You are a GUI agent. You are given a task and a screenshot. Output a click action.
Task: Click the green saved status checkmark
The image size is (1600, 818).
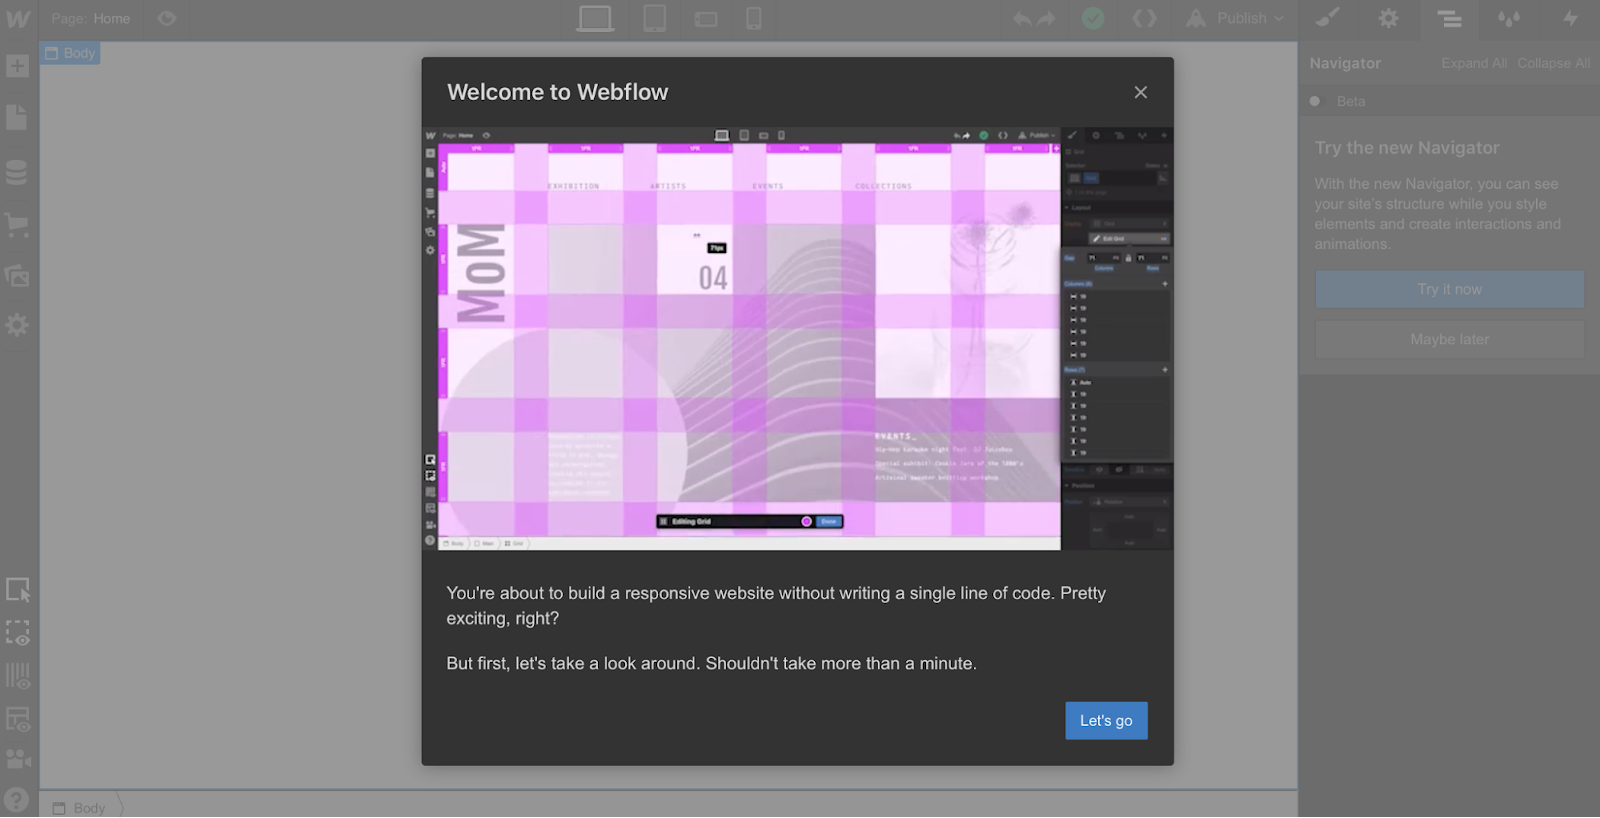coord(1094,19)
